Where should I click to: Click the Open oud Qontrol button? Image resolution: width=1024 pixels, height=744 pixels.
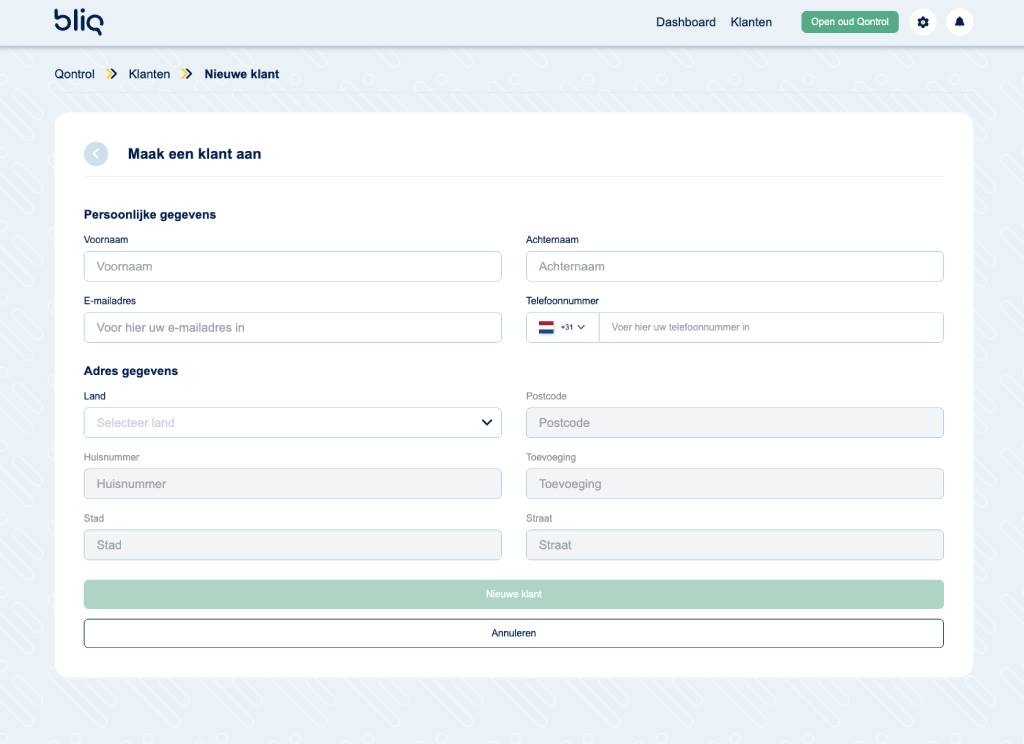click(849, 22)
